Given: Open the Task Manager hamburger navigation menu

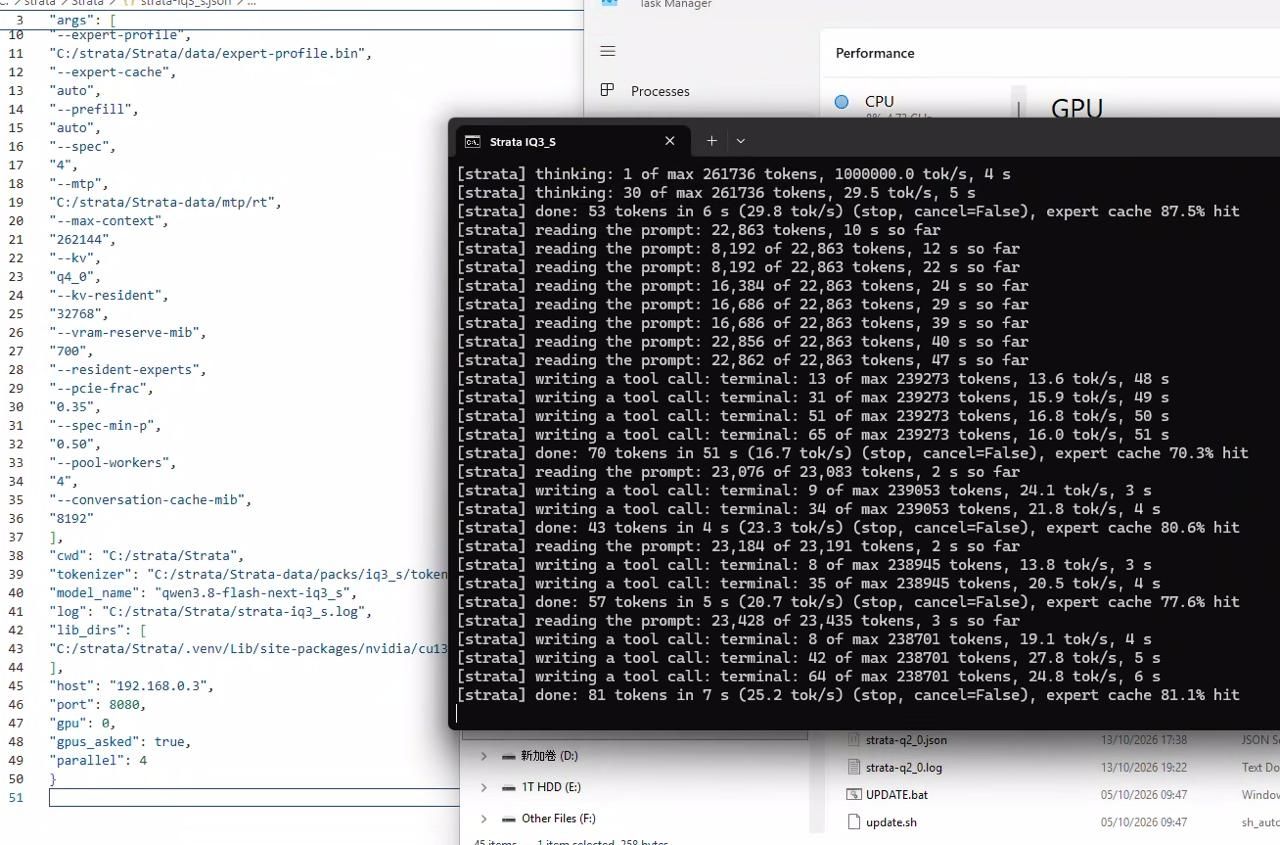Looking at the screenshot, I should pos(608,51).
